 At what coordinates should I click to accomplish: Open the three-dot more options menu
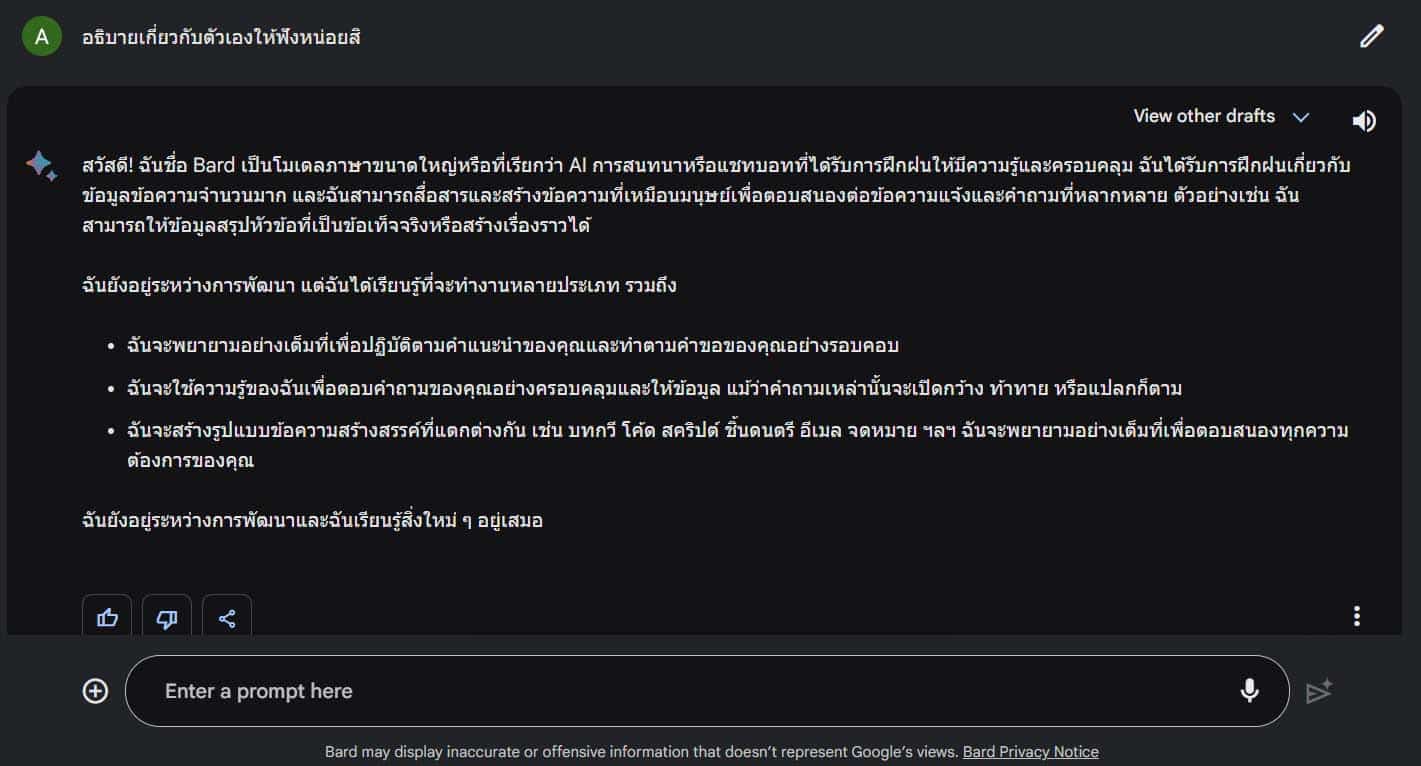1357,616
